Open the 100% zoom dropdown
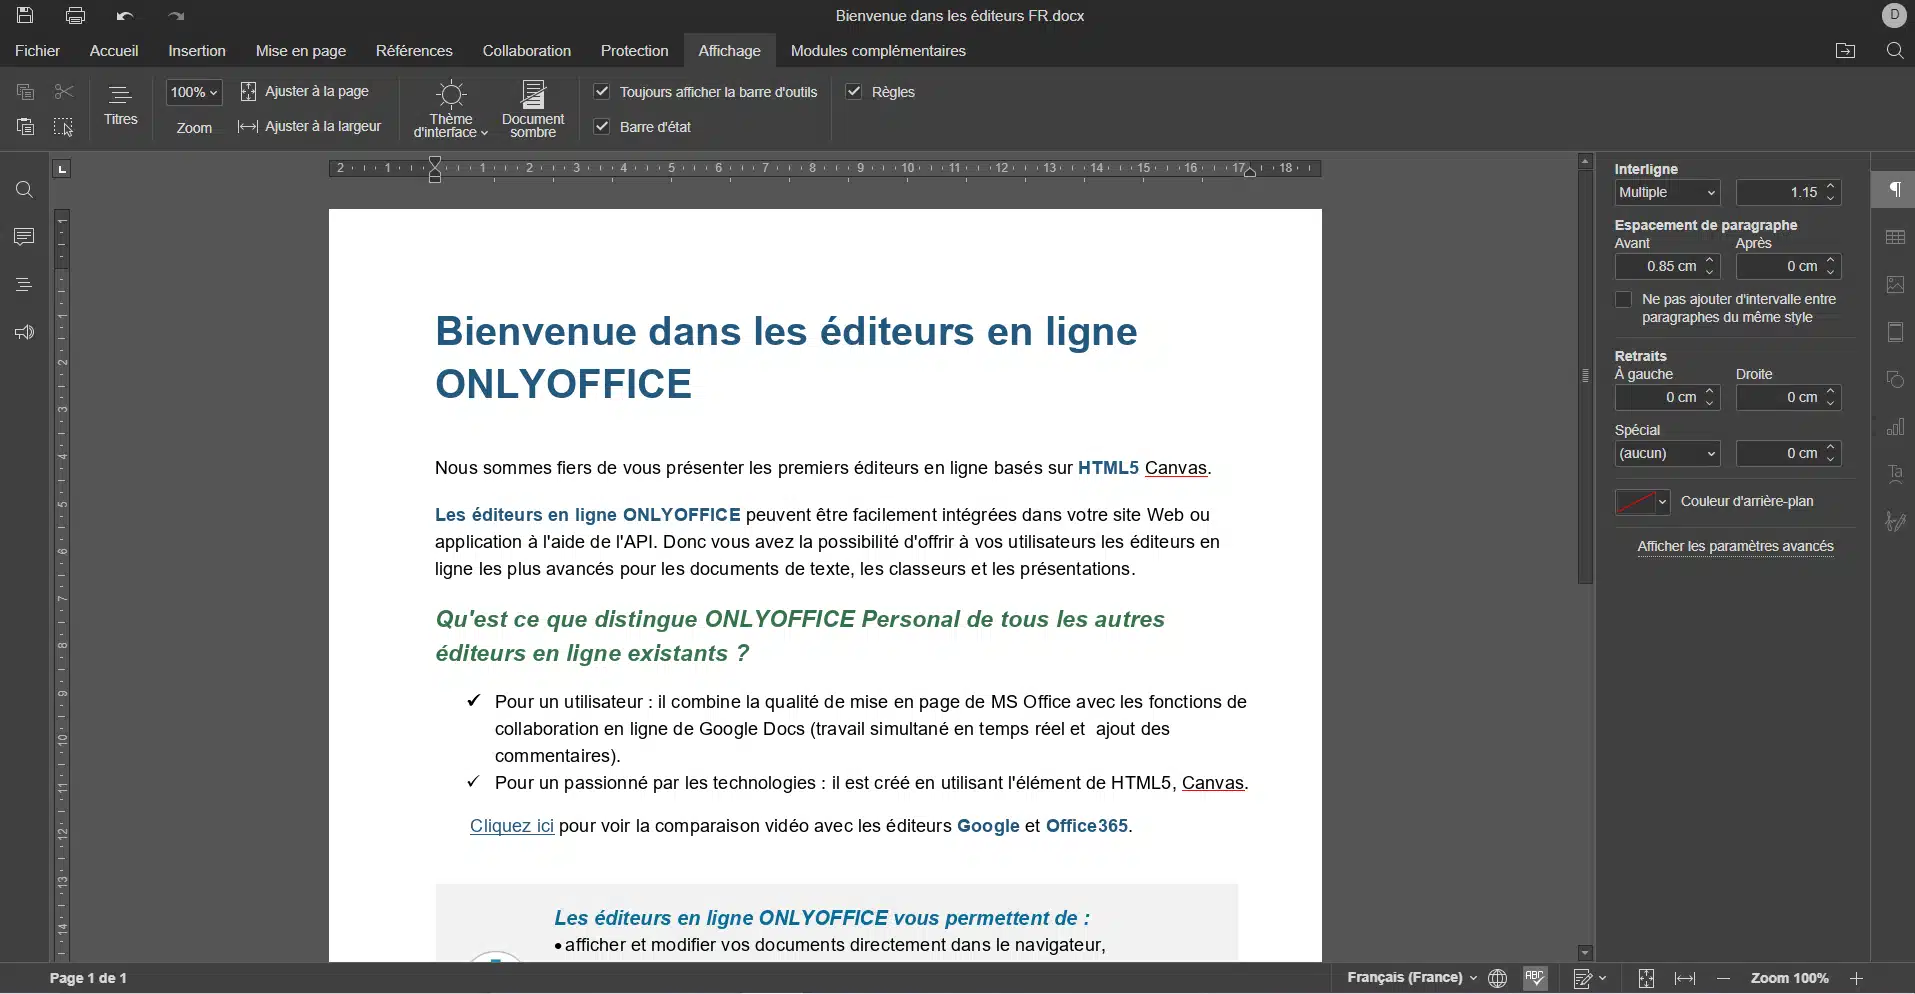 click(x=194, y=92)
